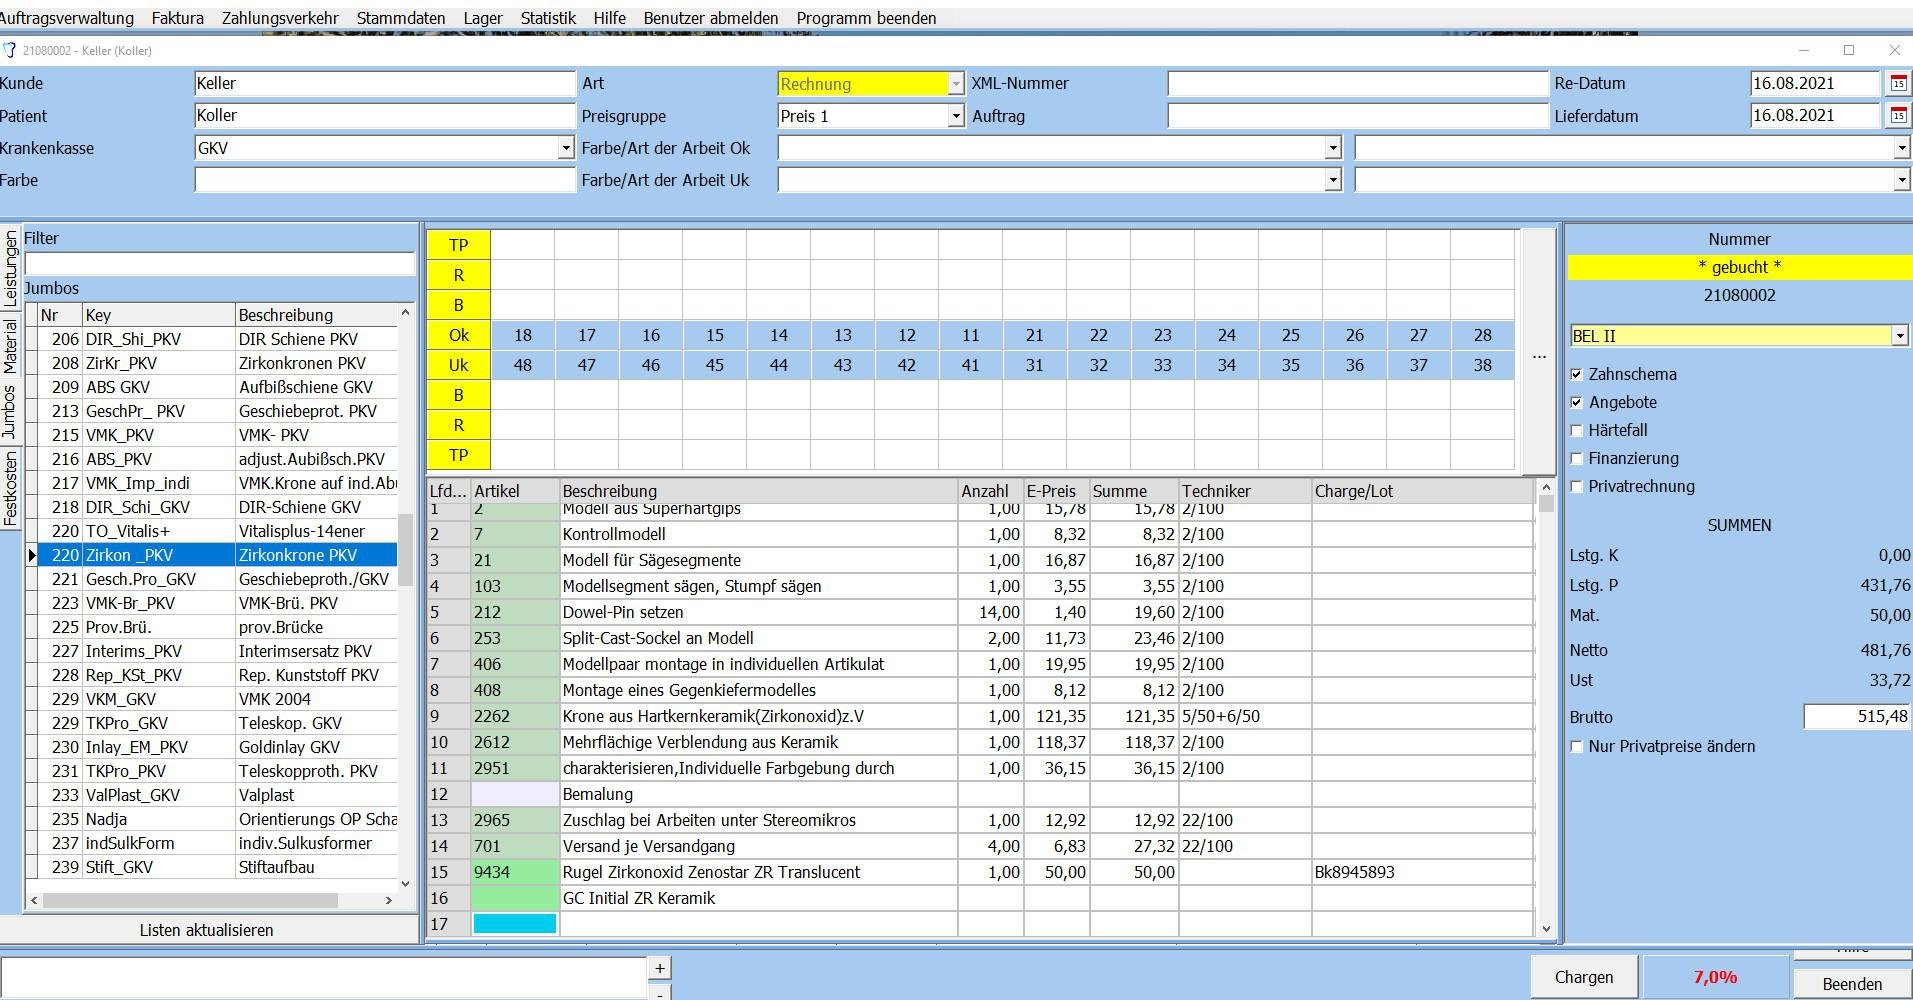Enable Nur Privatpreise ändern checkbox
The image size is (1913, 1000).
(x=1577, y=747)
